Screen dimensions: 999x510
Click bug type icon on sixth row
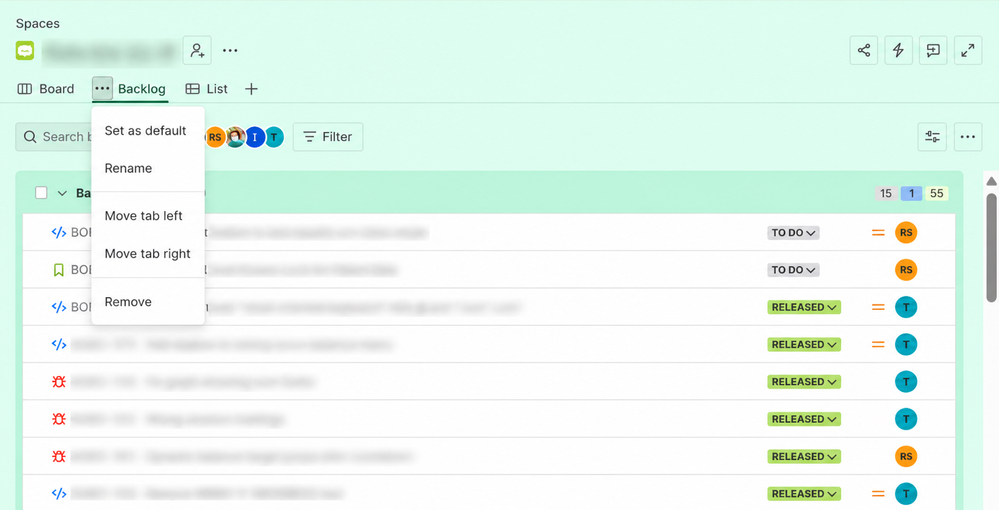[x=59, y=419]
